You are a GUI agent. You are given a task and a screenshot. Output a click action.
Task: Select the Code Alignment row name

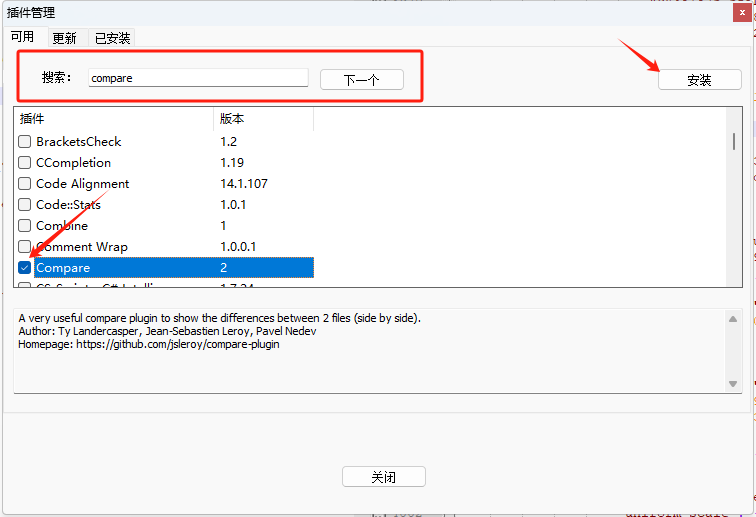point(82,184)
